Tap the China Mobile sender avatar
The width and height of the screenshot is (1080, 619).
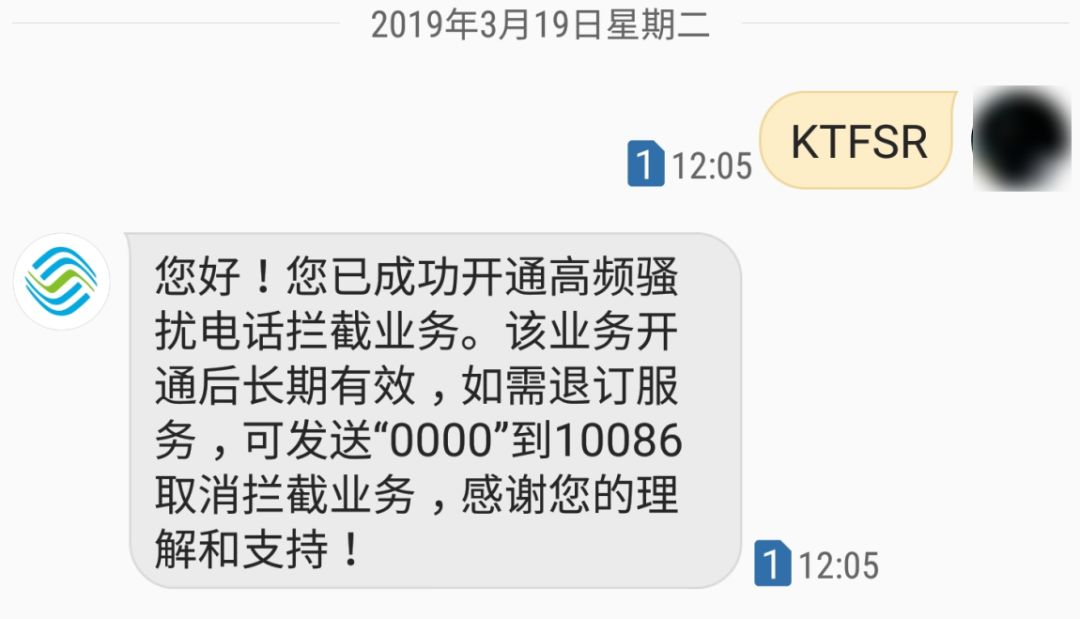point(62,282)
